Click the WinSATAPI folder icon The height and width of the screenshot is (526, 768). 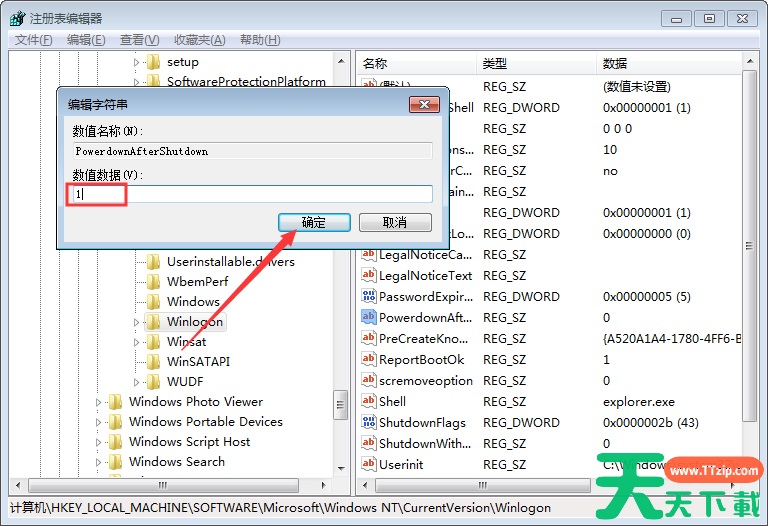tap(153, 362)
